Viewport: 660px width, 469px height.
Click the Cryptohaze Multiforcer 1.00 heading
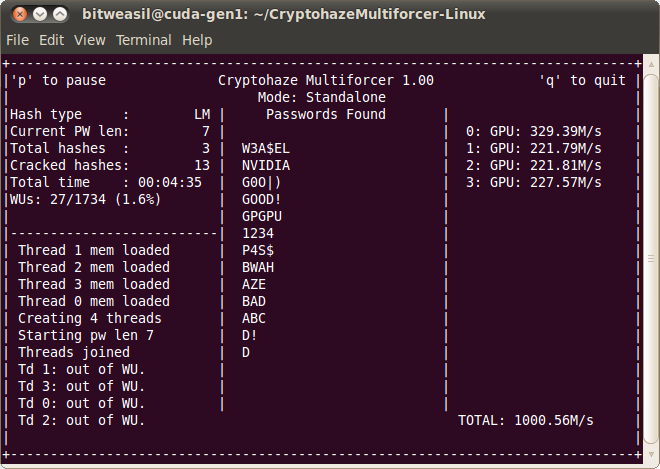click(325, 80)
